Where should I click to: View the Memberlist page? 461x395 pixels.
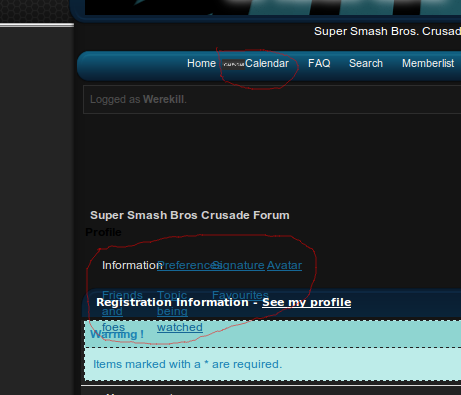click(428, 63)
